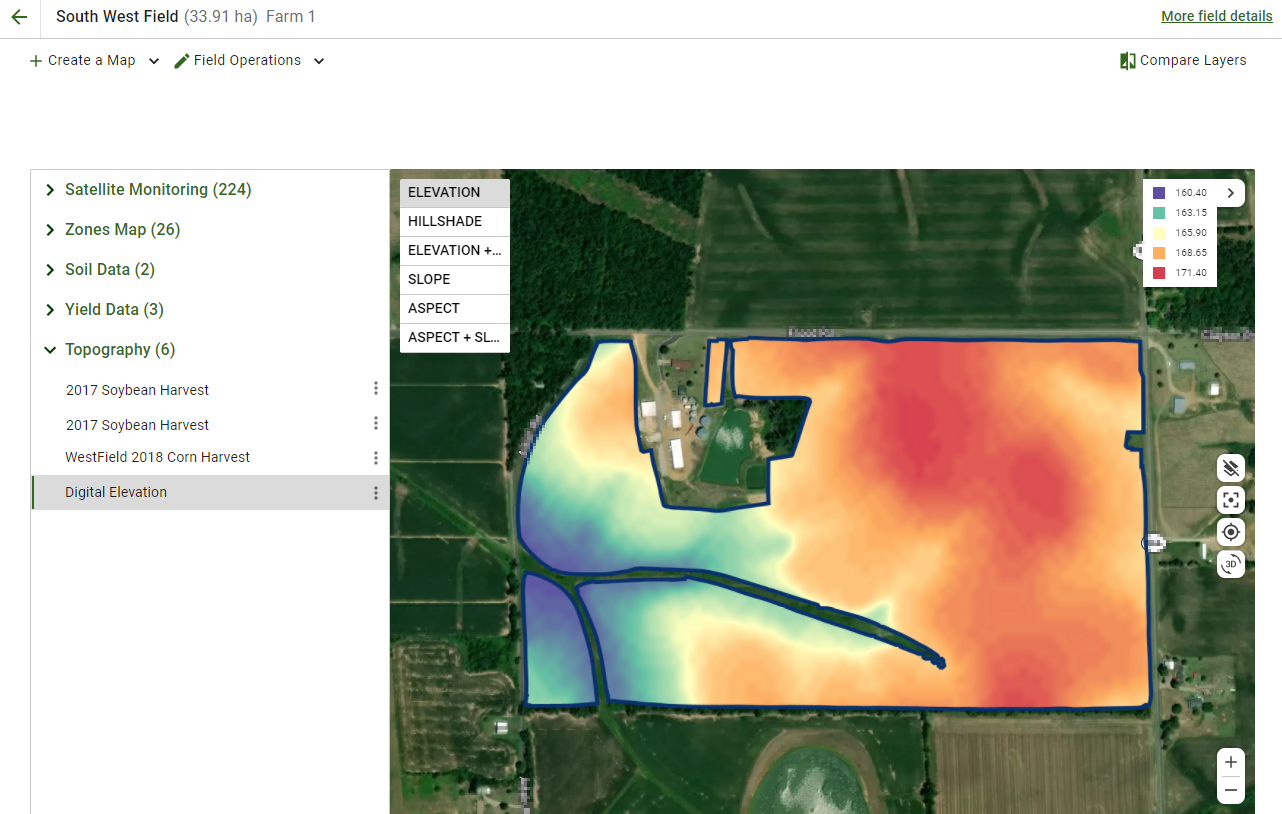Click the plus icon for Create a Map
The height and width of the screenshot is (814, 1282).
pos(36,61)
